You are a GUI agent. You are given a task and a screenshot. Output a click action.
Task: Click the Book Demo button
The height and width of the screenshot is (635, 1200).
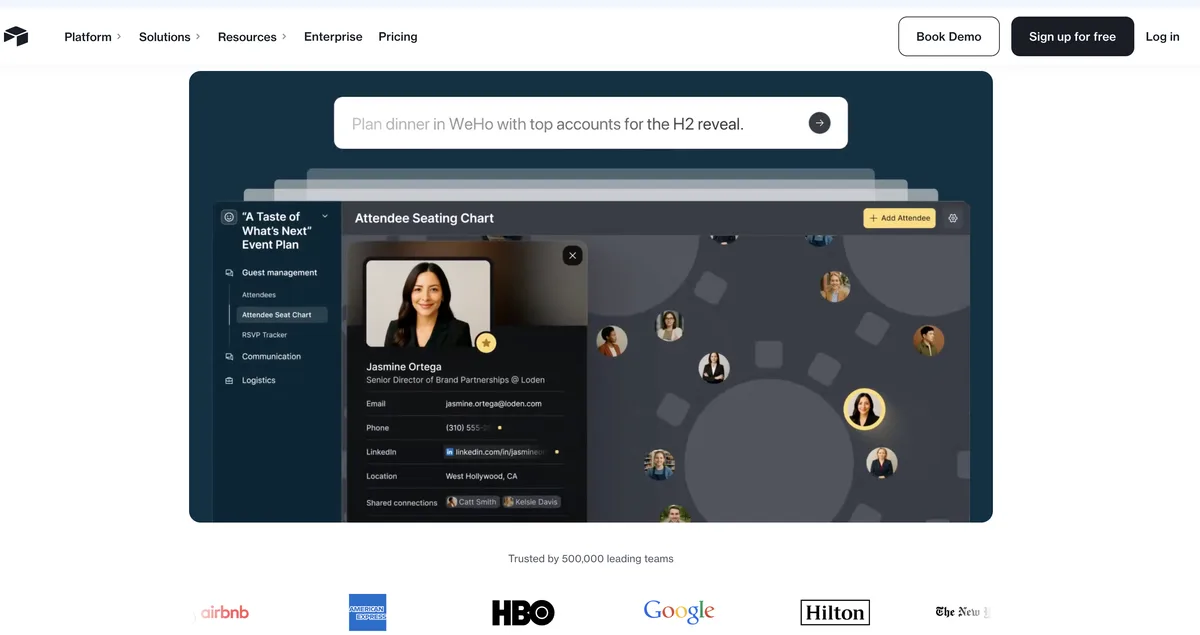pos(949,36)
